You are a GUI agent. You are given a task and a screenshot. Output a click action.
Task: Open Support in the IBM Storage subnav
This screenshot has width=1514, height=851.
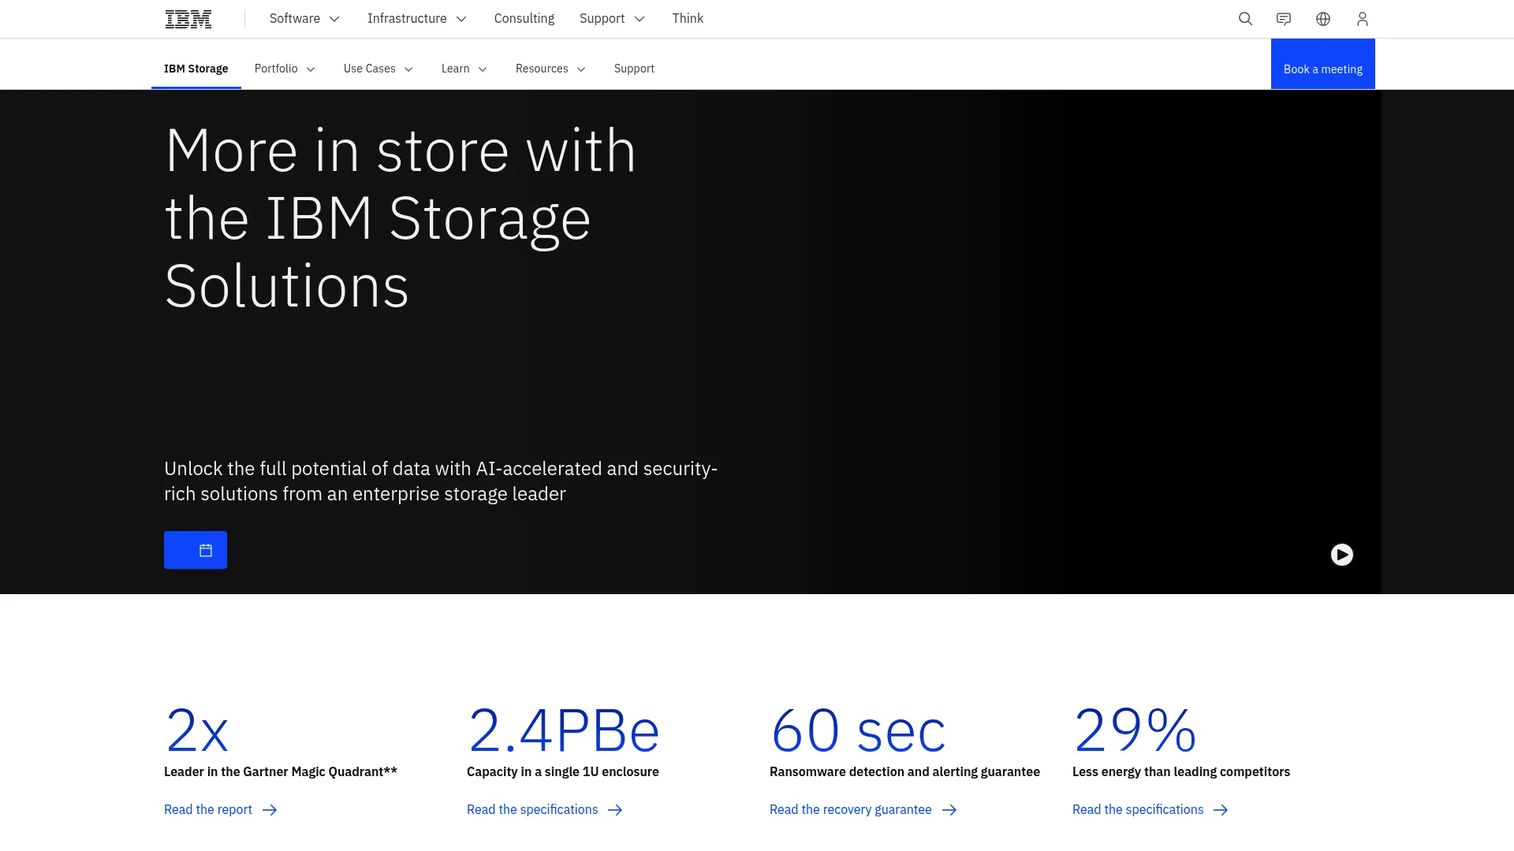(x=634, y=69)
